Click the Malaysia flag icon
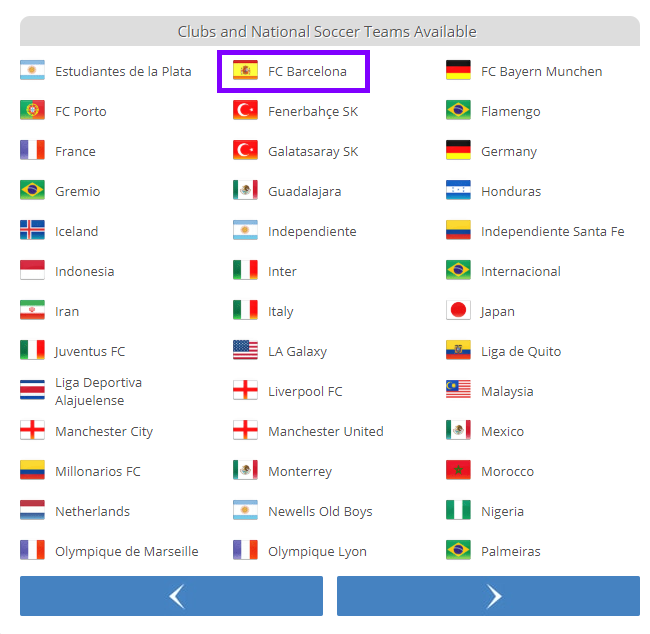The image size is (650, 634). click(458, 390)
